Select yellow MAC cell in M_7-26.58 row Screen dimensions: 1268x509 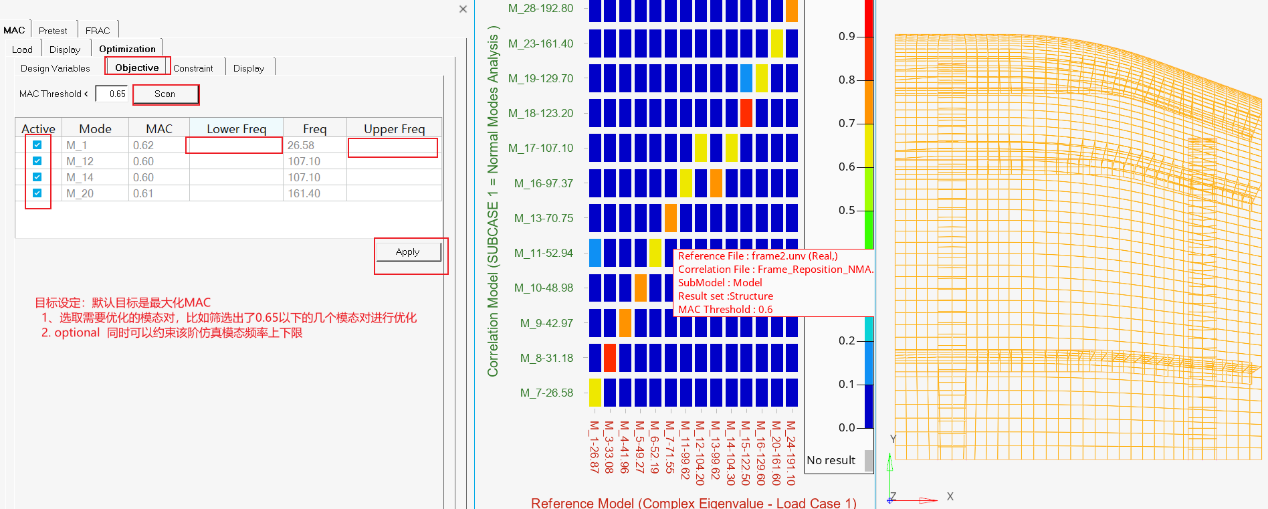(595, 392)
